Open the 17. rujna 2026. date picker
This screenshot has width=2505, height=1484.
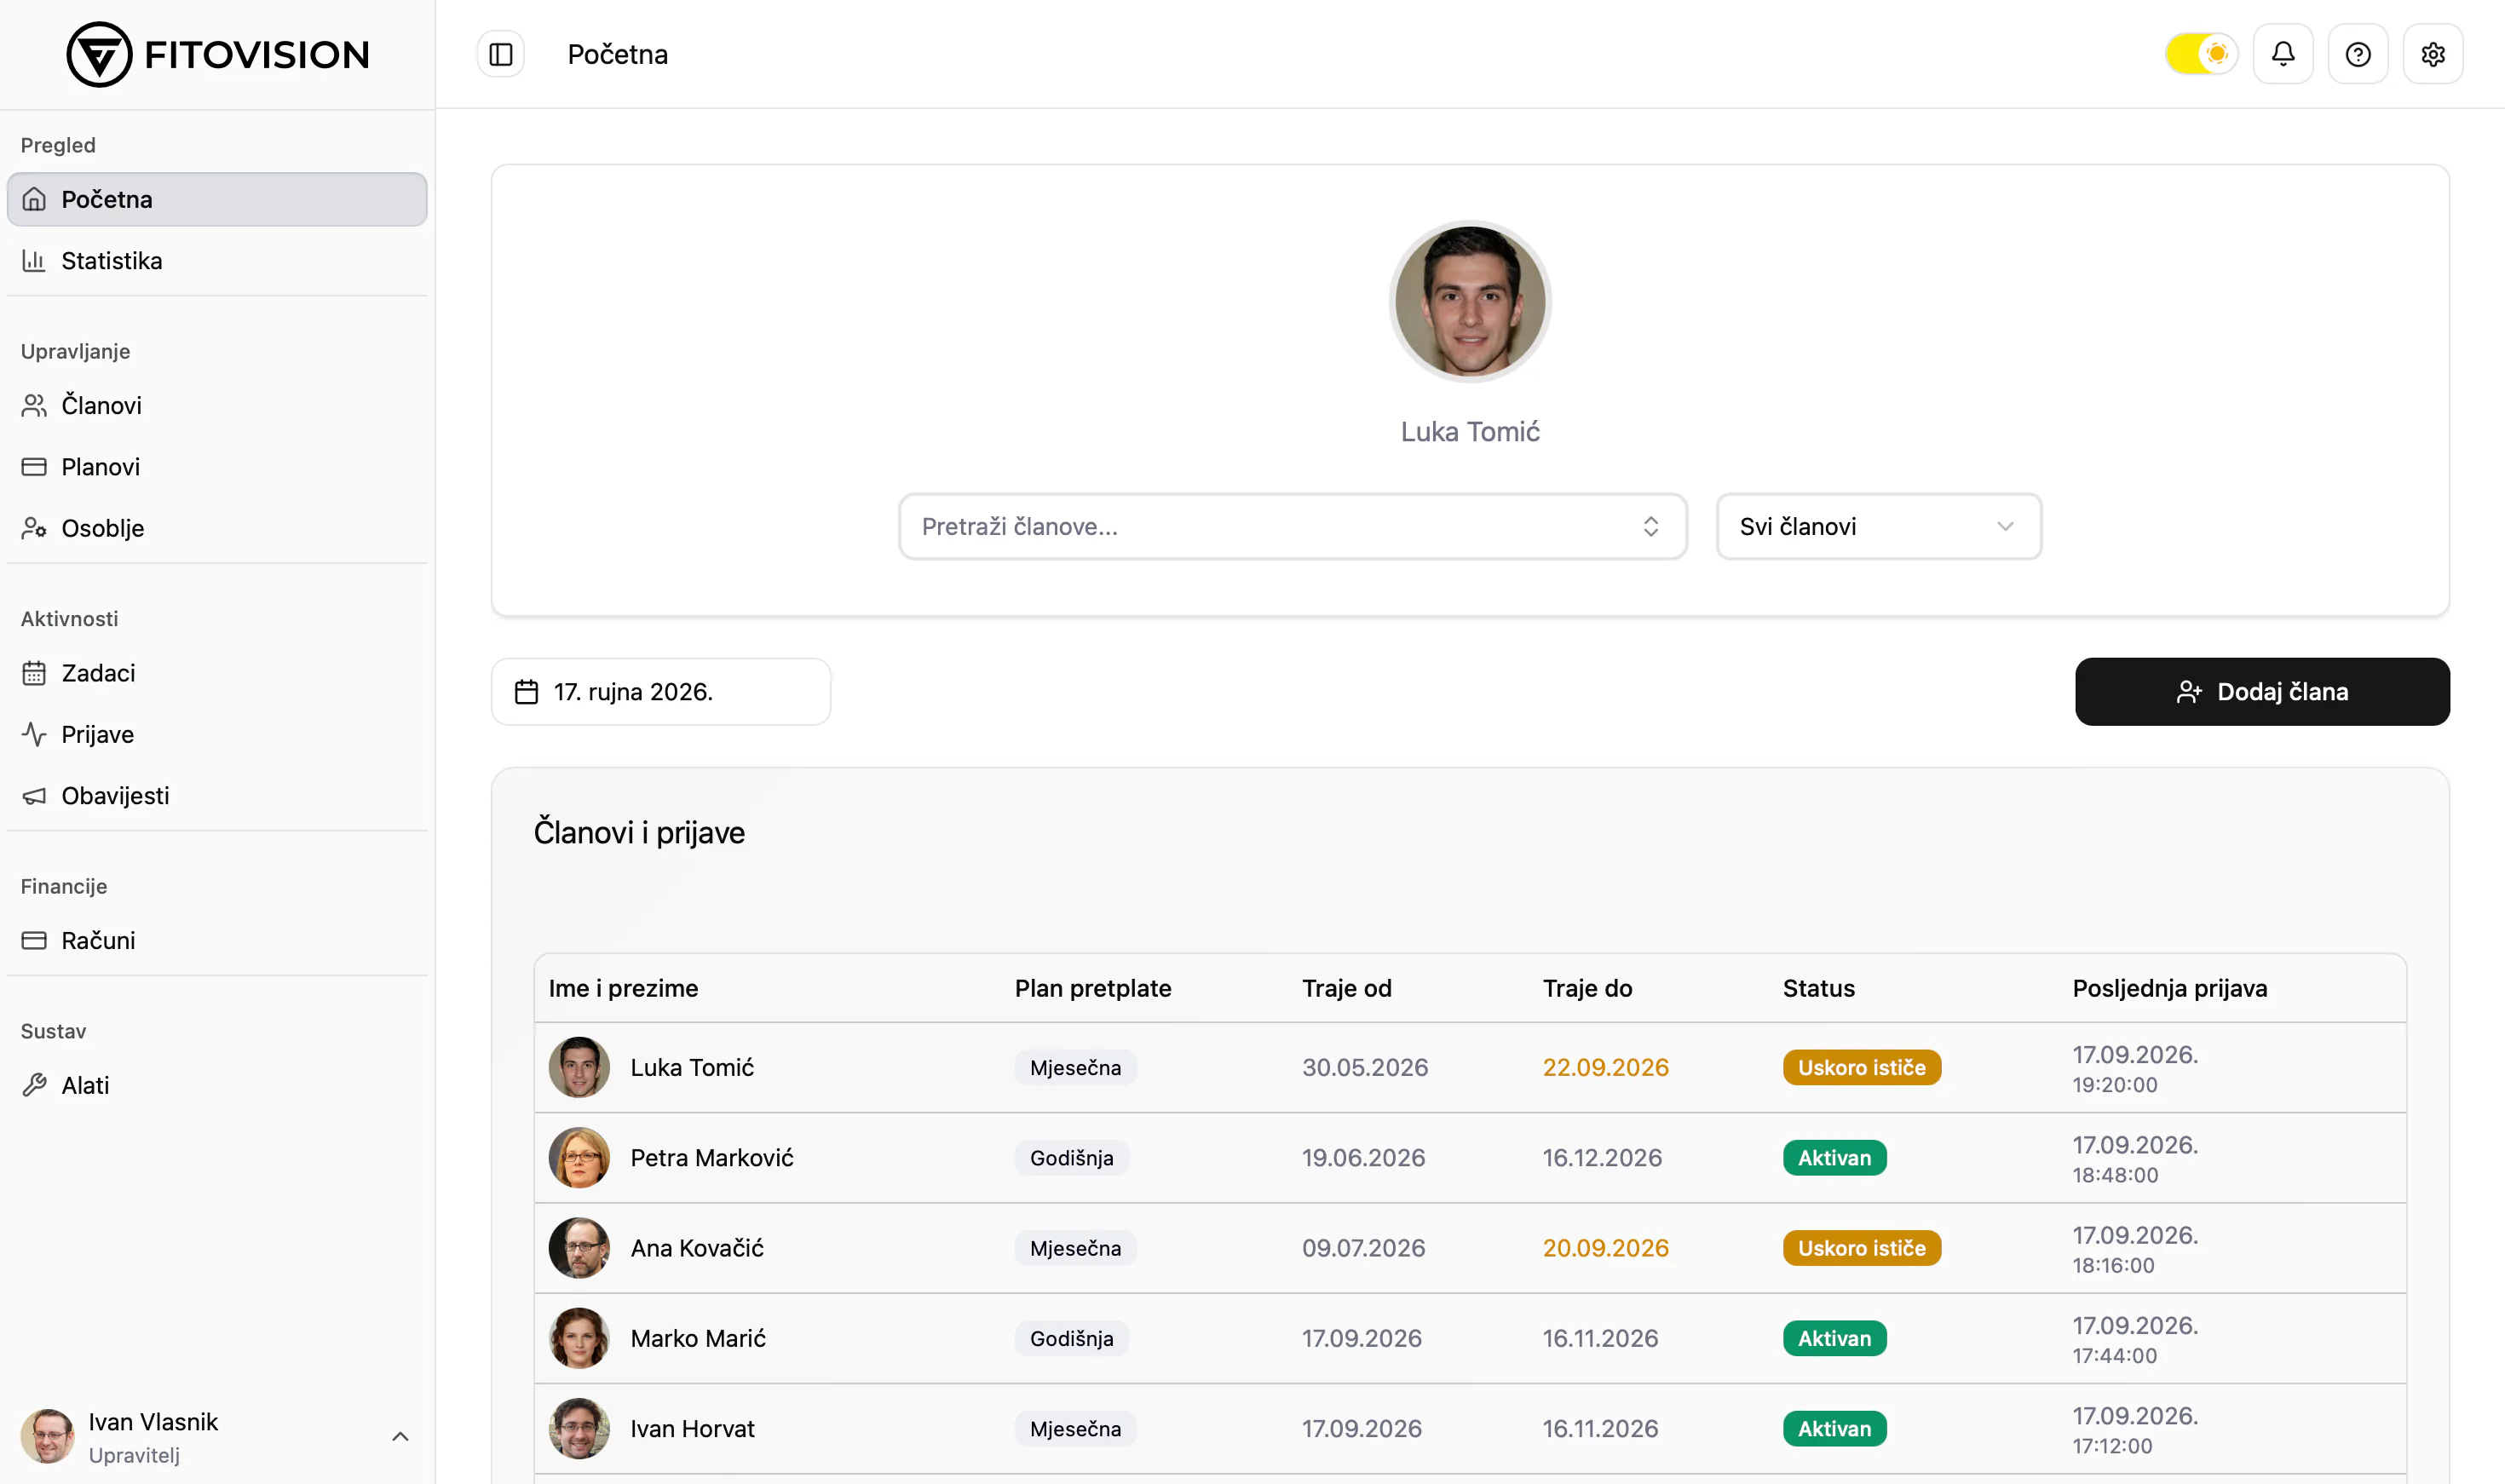661,692
